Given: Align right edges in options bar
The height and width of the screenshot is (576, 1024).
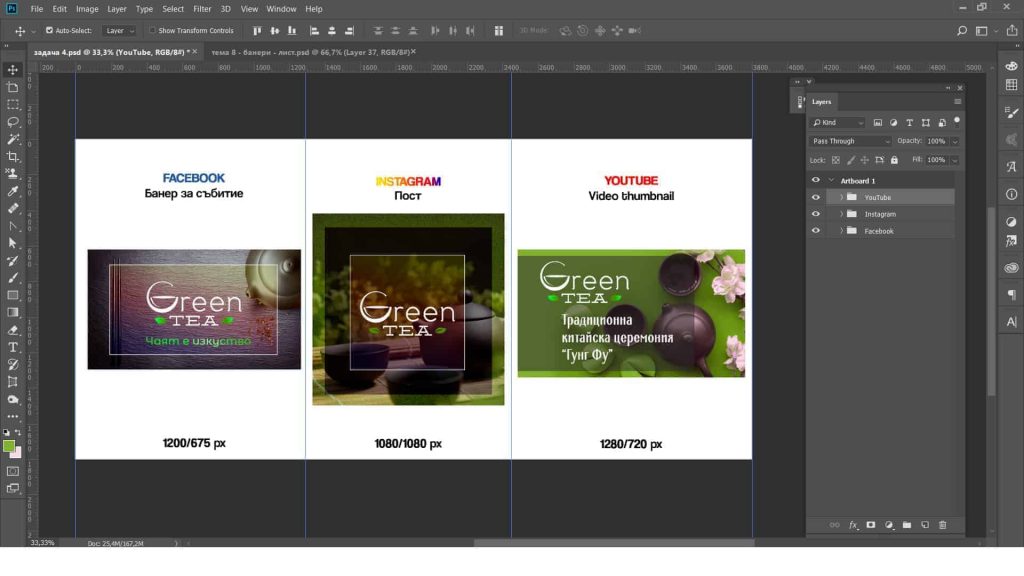Looking at the screenshot, I should coord(349,31).
